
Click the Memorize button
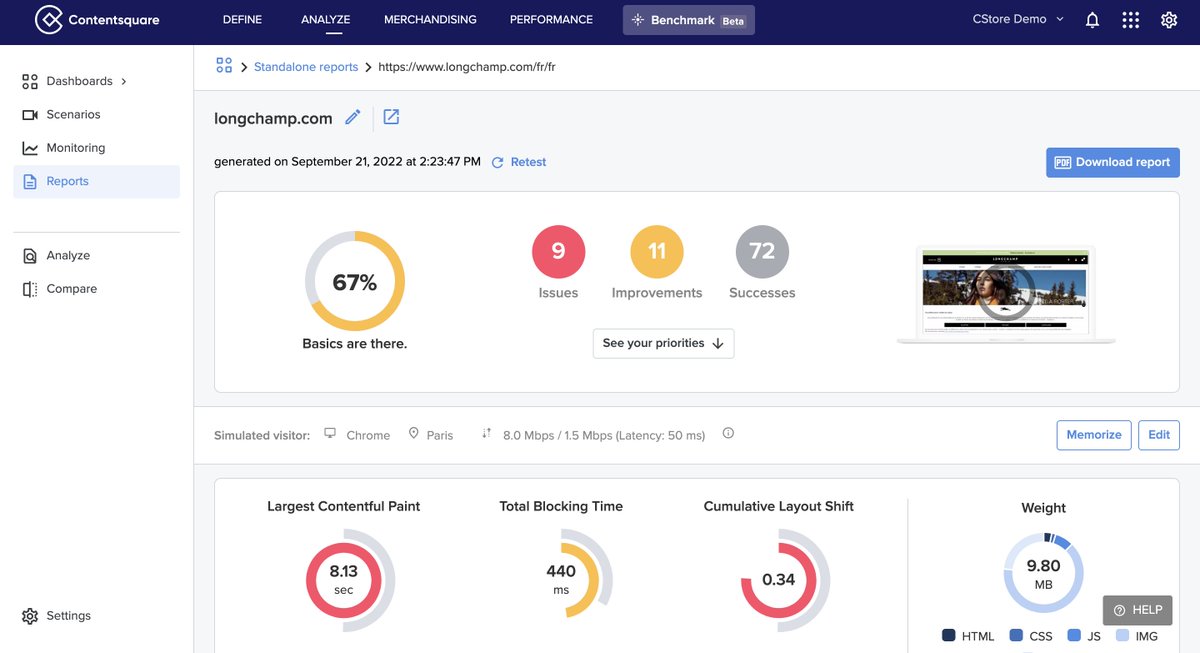point(1094,435)
